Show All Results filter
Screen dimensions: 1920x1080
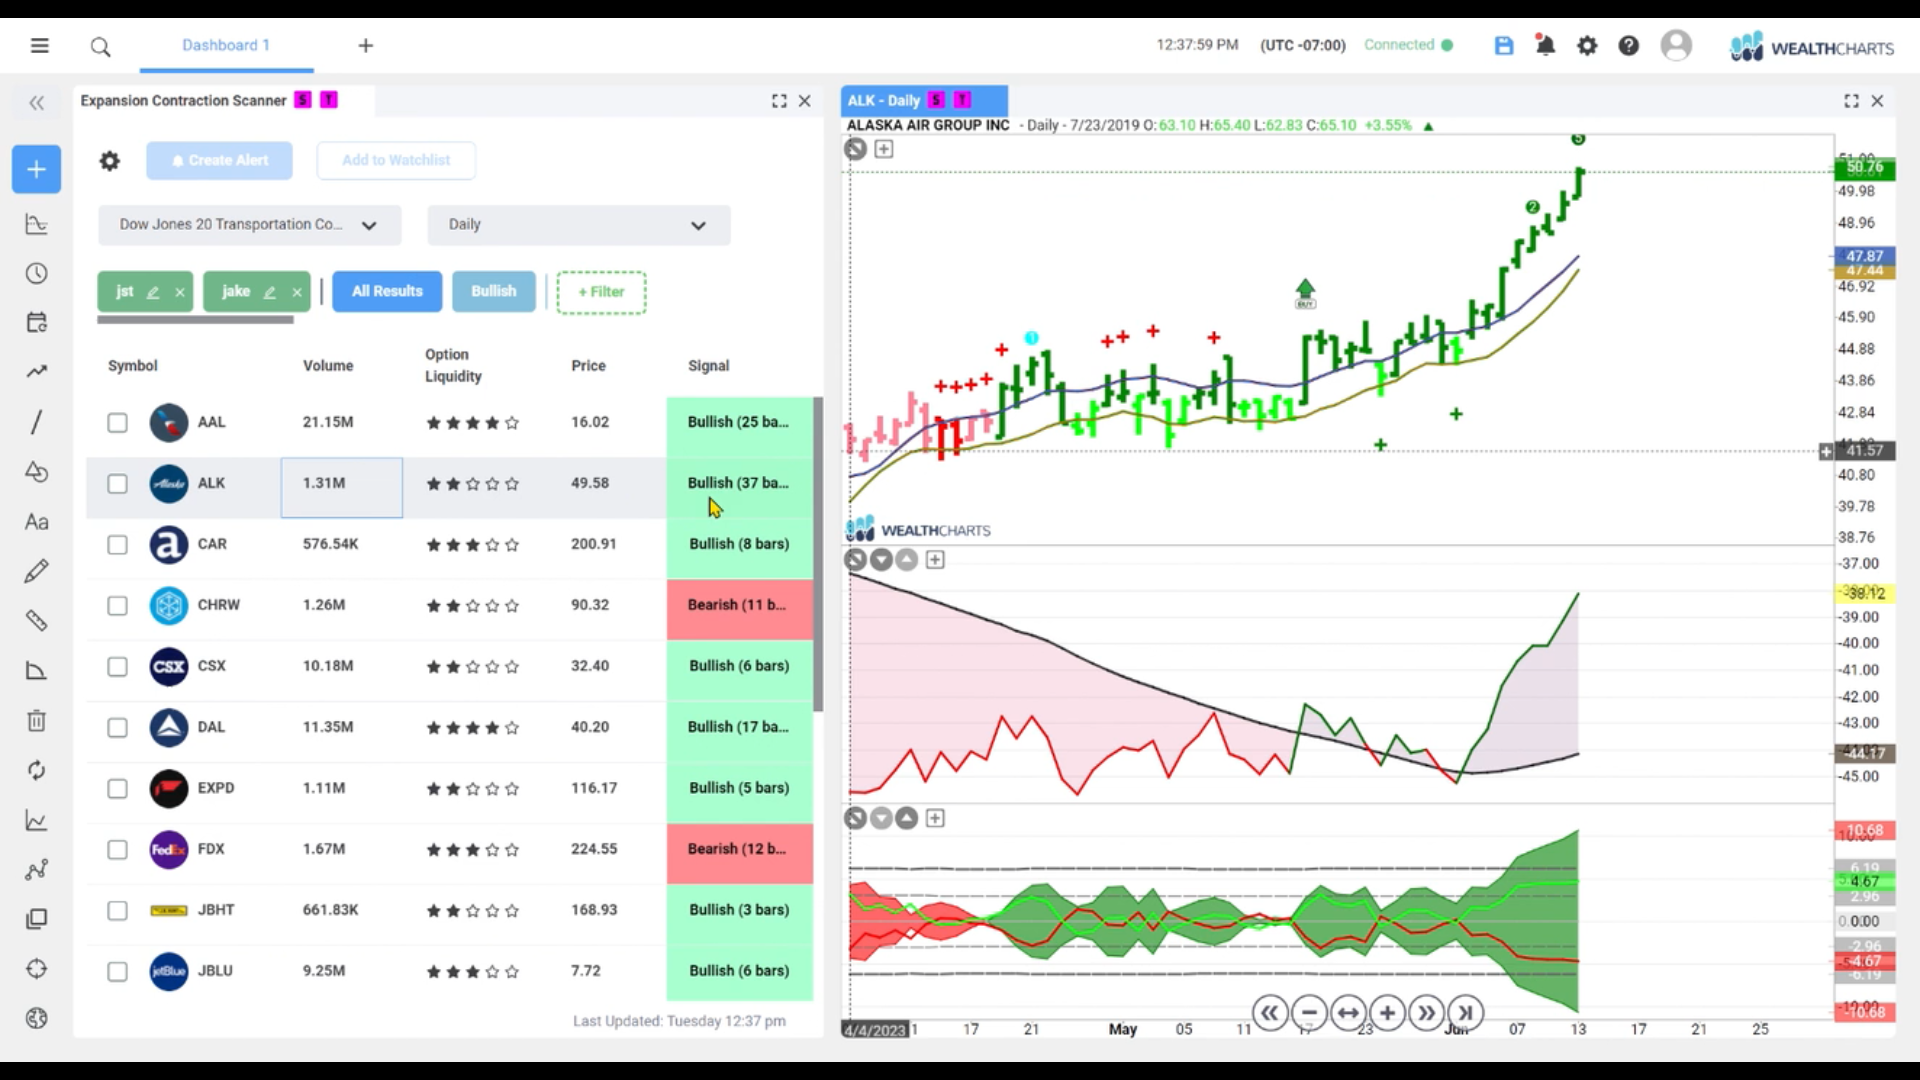(387, 292)
